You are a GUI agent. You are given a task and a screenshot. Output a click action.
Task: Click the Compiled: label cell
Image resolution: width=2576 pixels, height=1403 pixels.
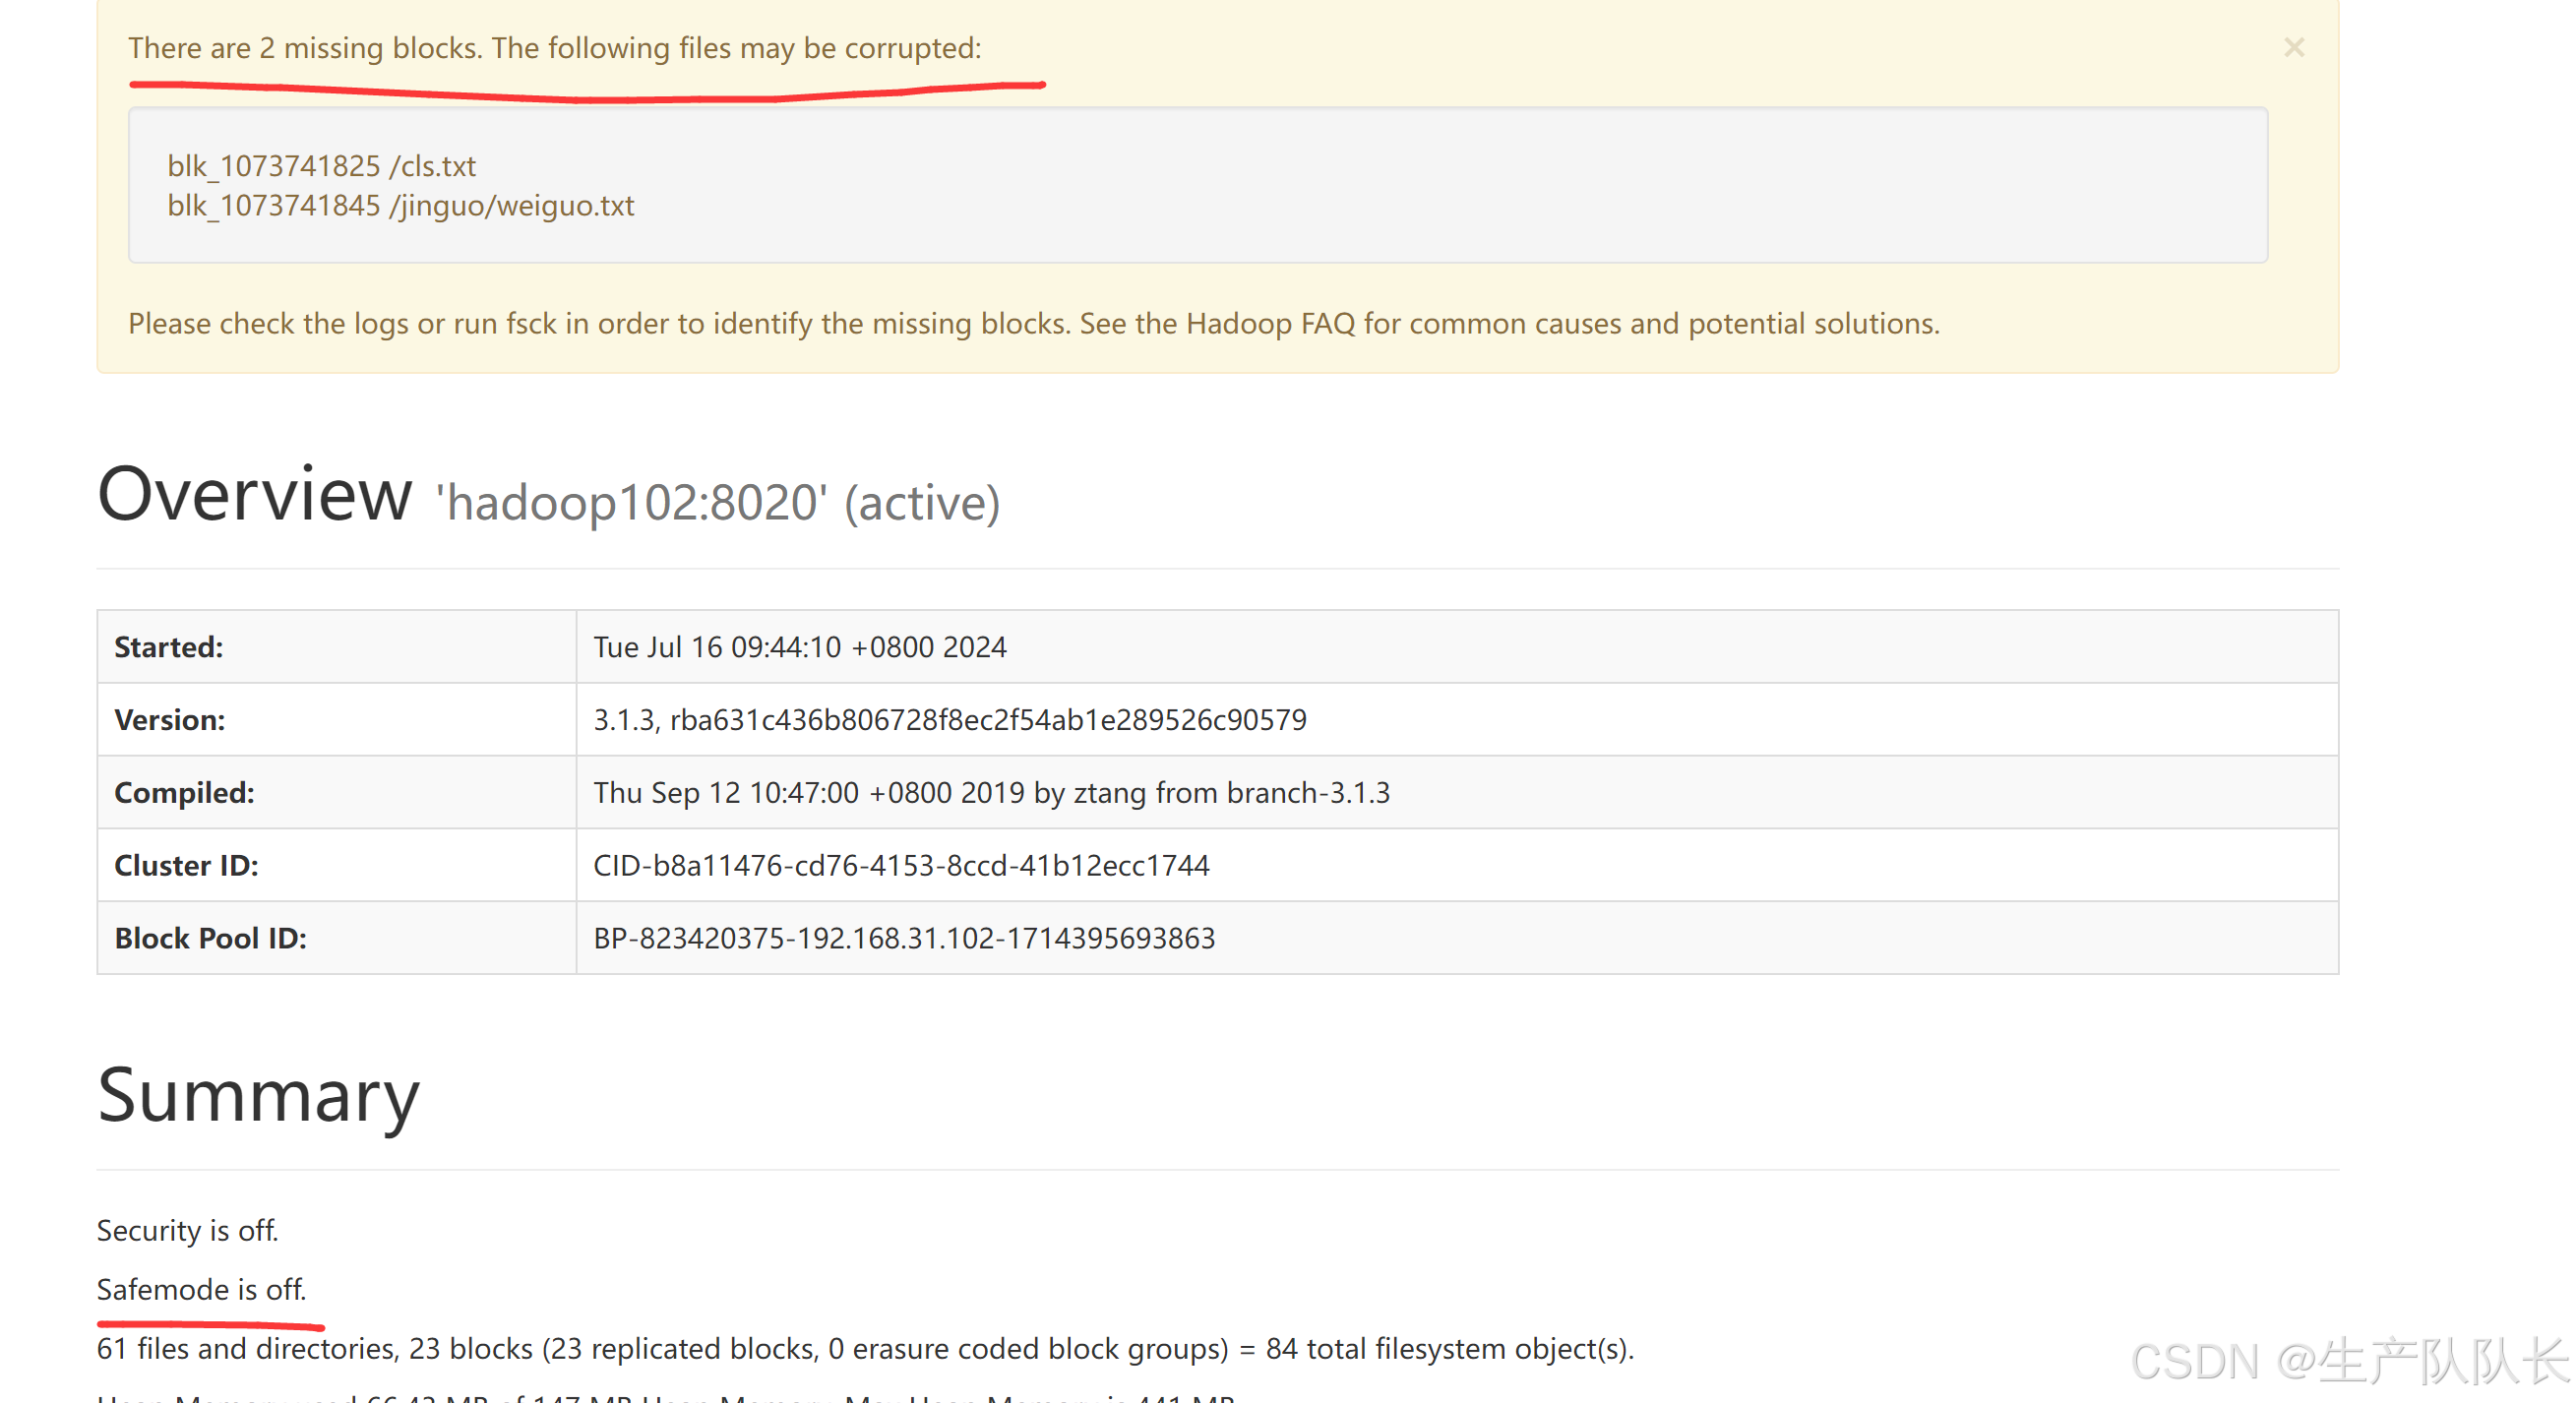[x=337, y=793]
